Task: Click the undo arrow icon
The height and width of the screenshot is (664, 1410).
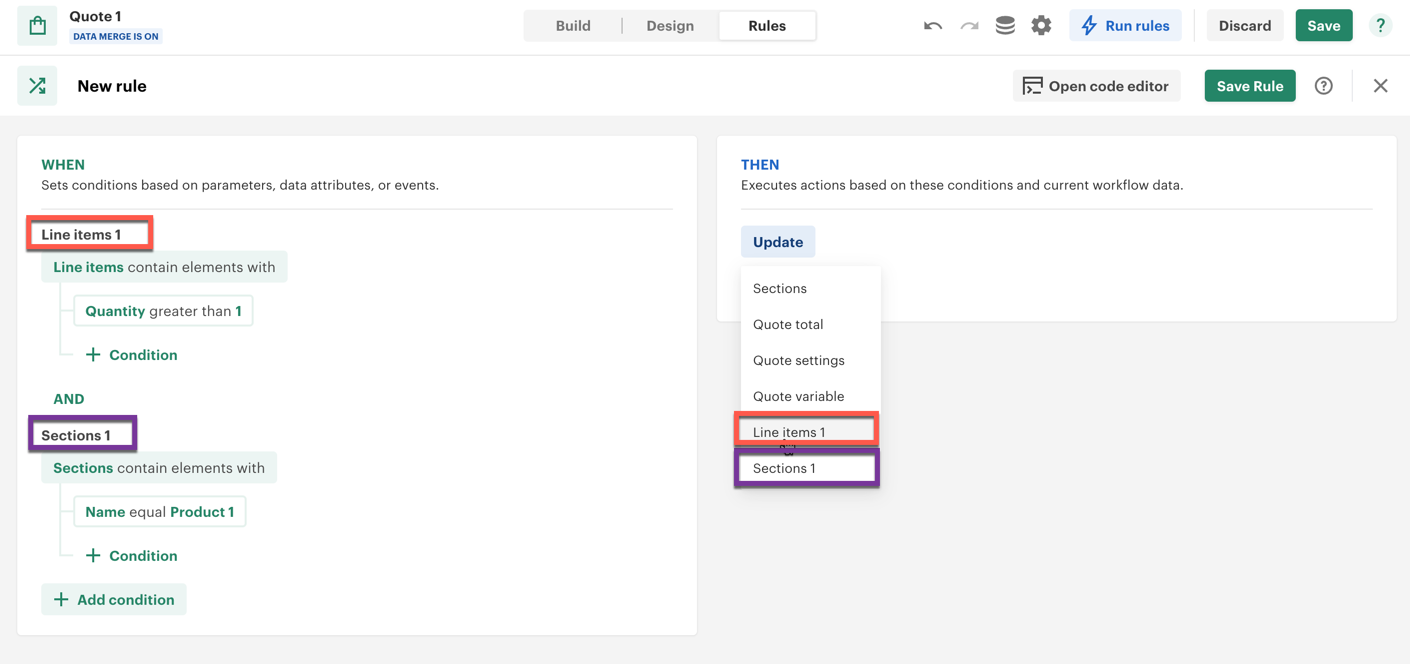Action: (x=932, y=26)
